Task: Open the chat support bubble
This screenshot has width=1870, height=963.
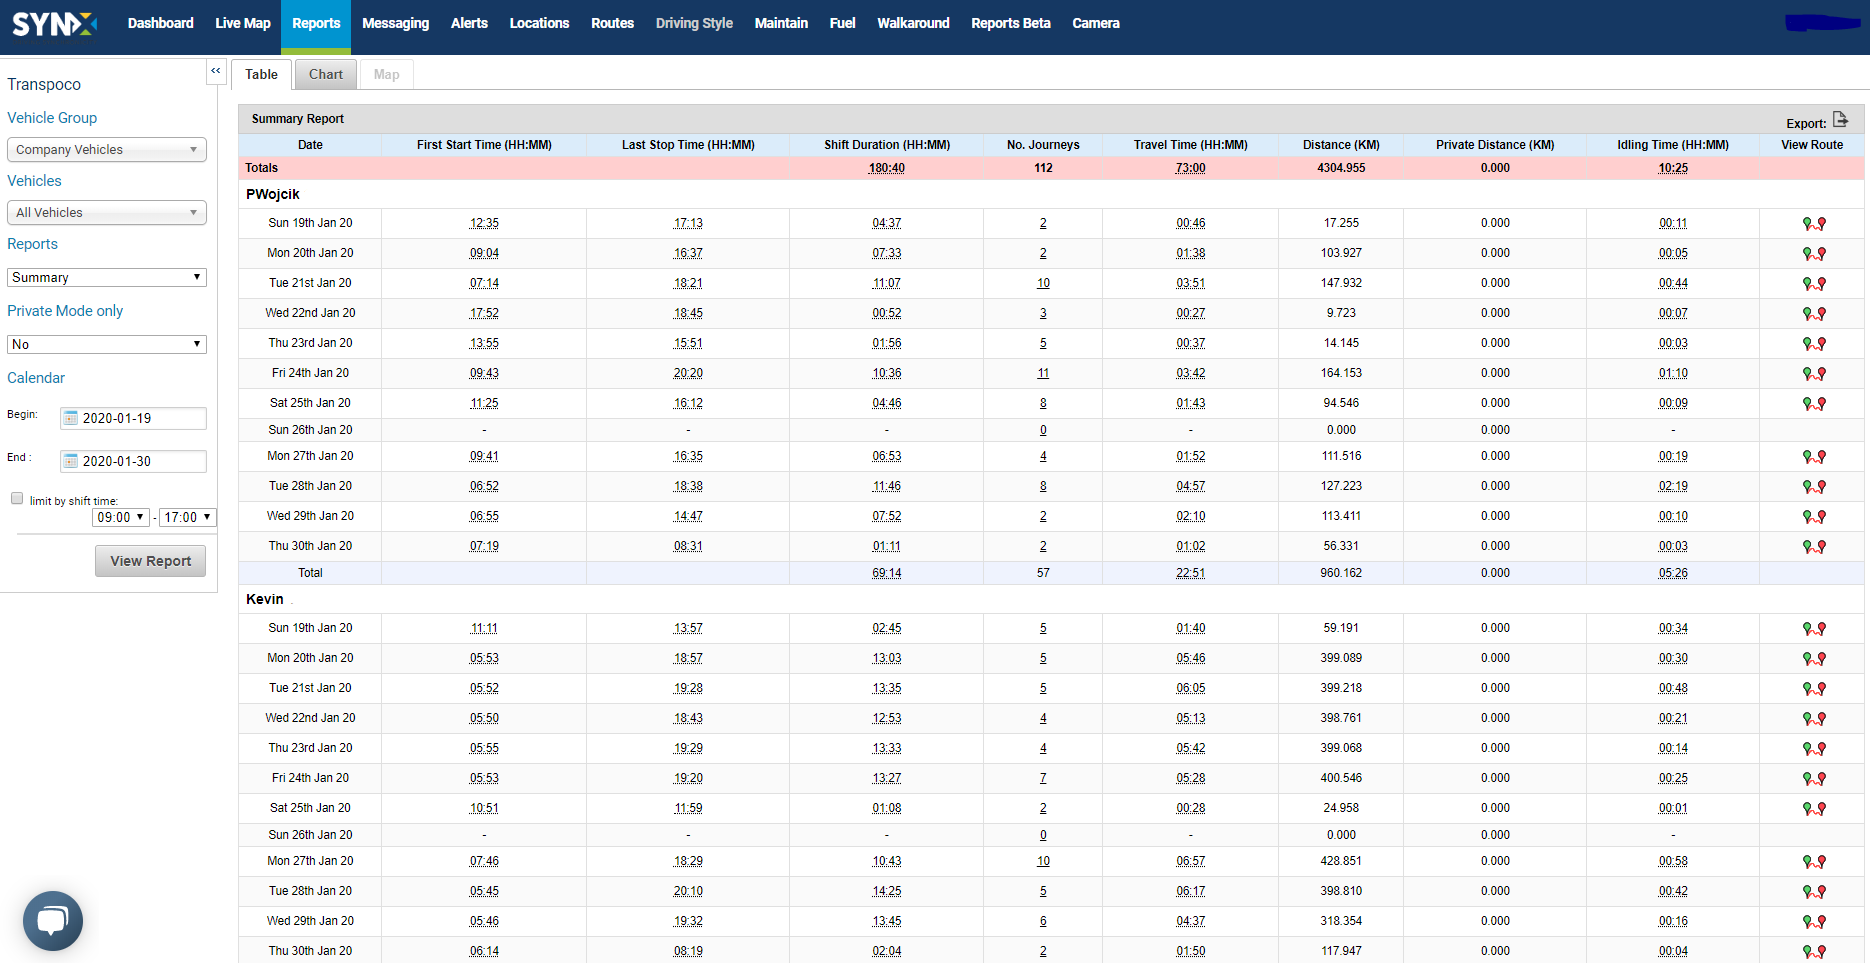Action: [53, 920]
